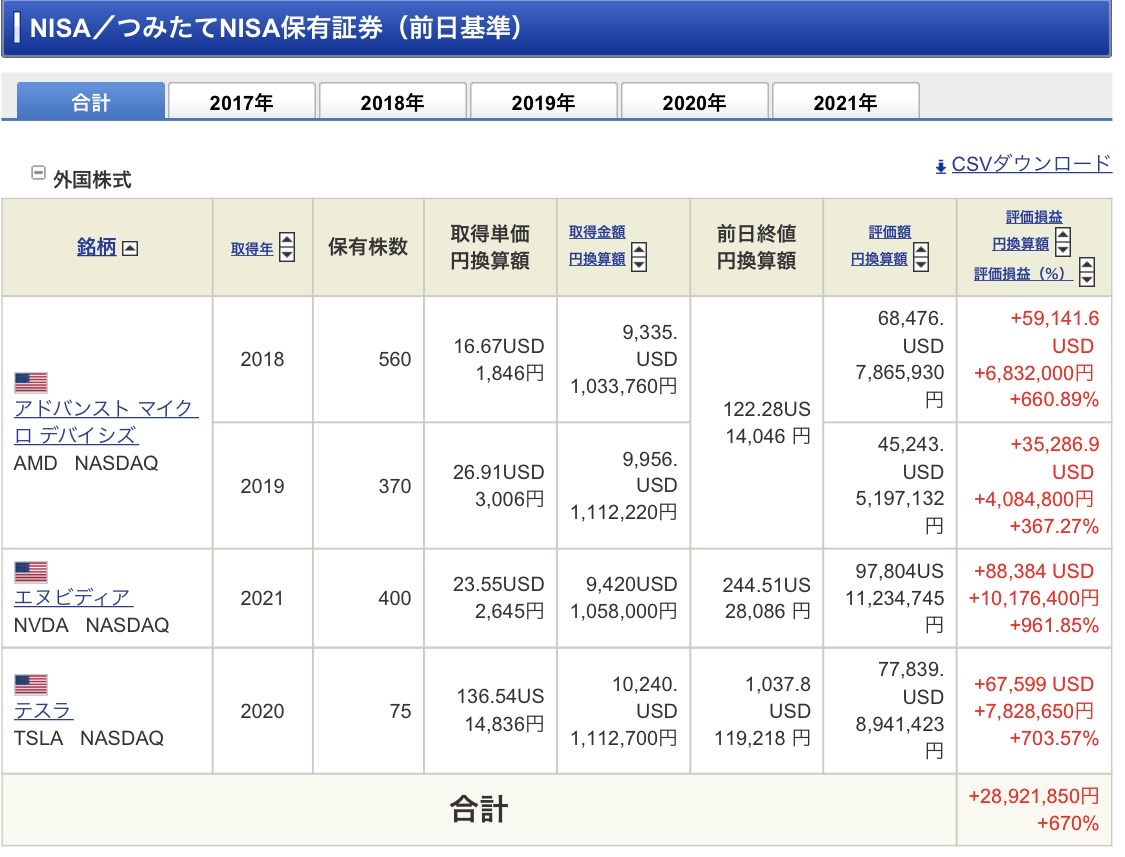The width and height of the screenshot is (1125, 857).
Task: Collapse the 外国株式 section
Action: pos(38,173)
